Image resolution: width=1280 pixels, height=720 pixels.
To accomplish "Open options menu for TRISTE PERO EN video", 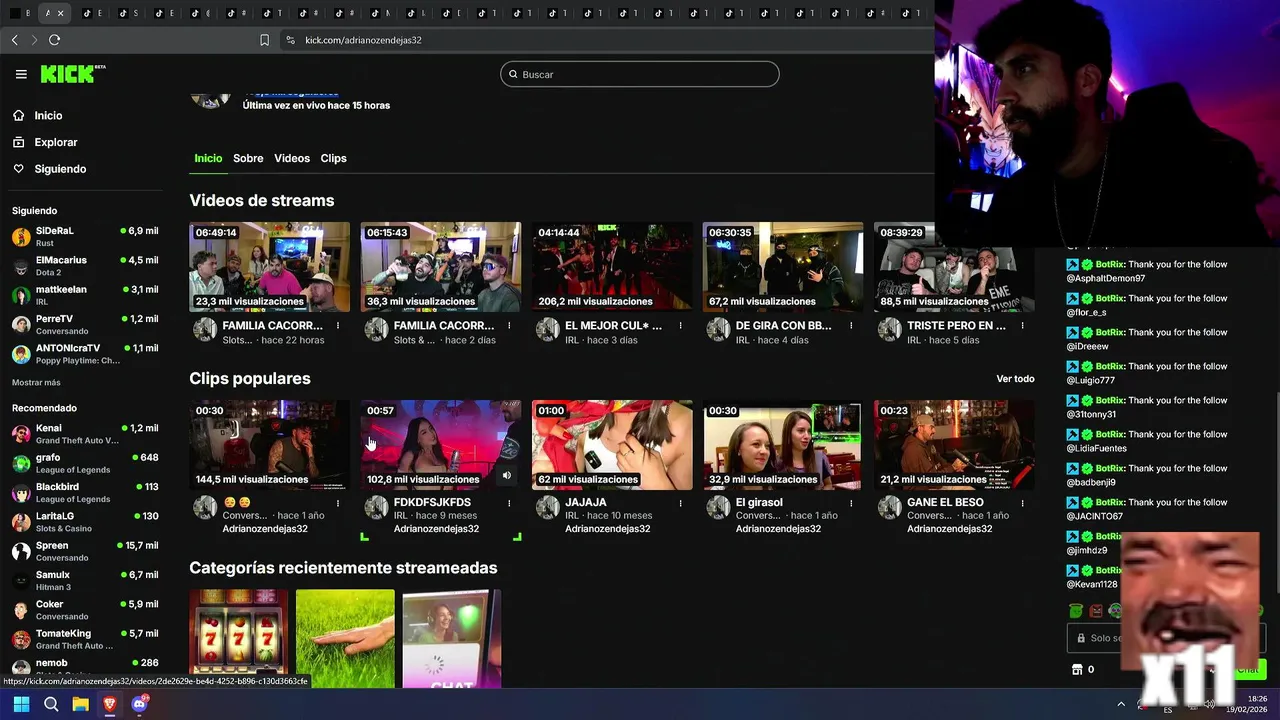I will click(1022, 326).
